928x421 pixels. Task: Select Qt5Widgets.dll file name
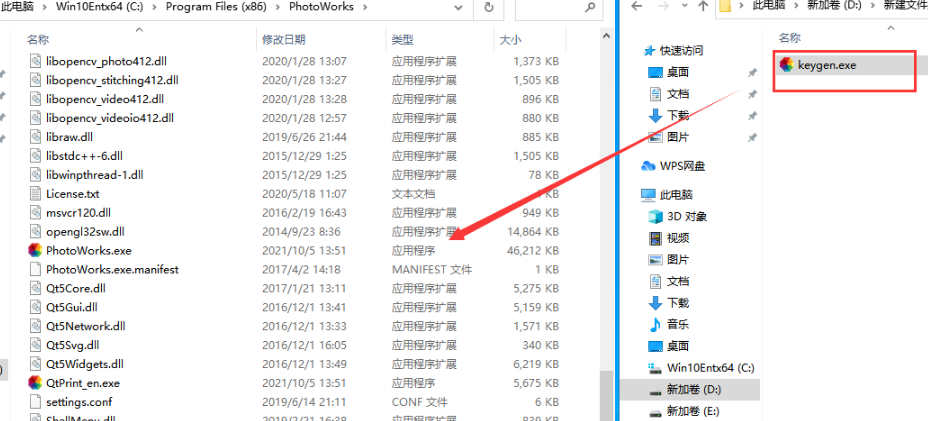tap(85, 364)
